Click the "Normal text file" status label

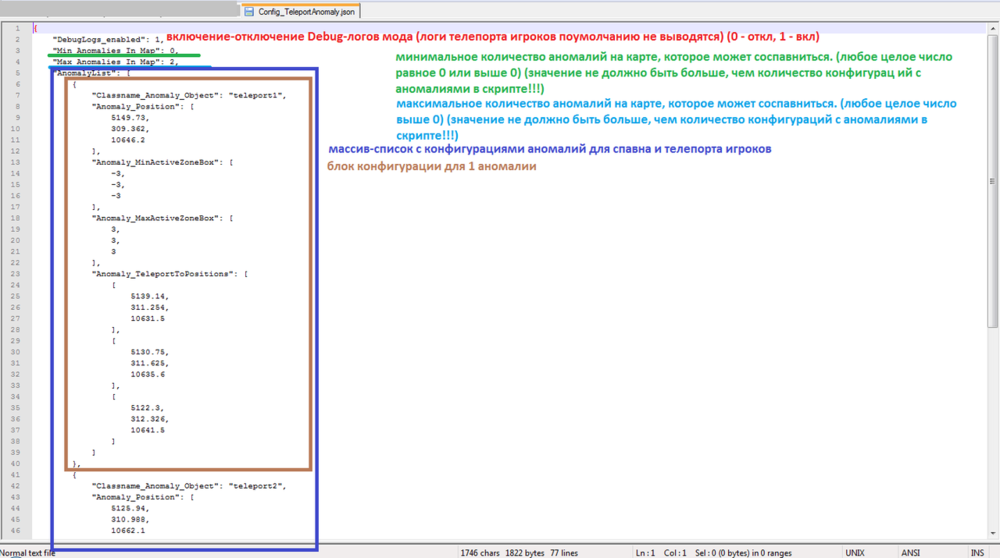(x=28, y=553)
